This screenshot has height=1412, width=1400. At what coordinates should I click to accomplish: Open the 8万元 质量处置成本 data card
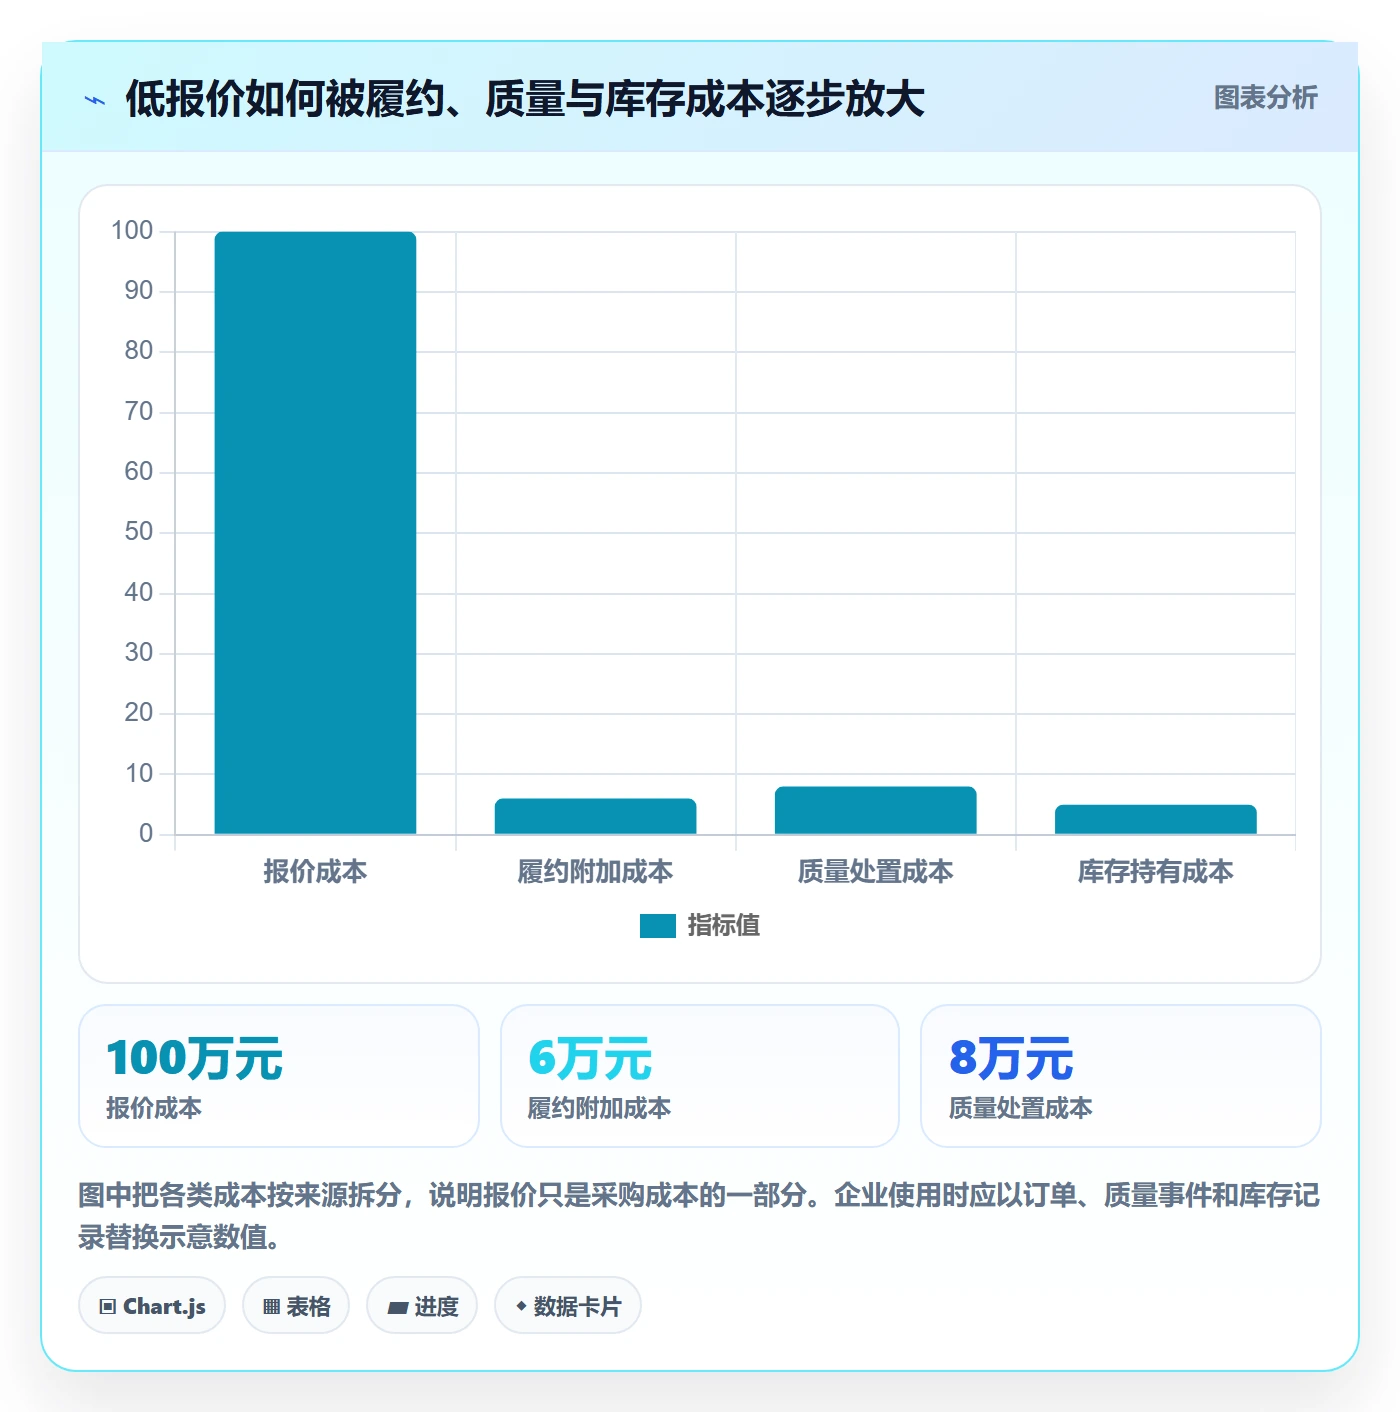point(1121,1076)
